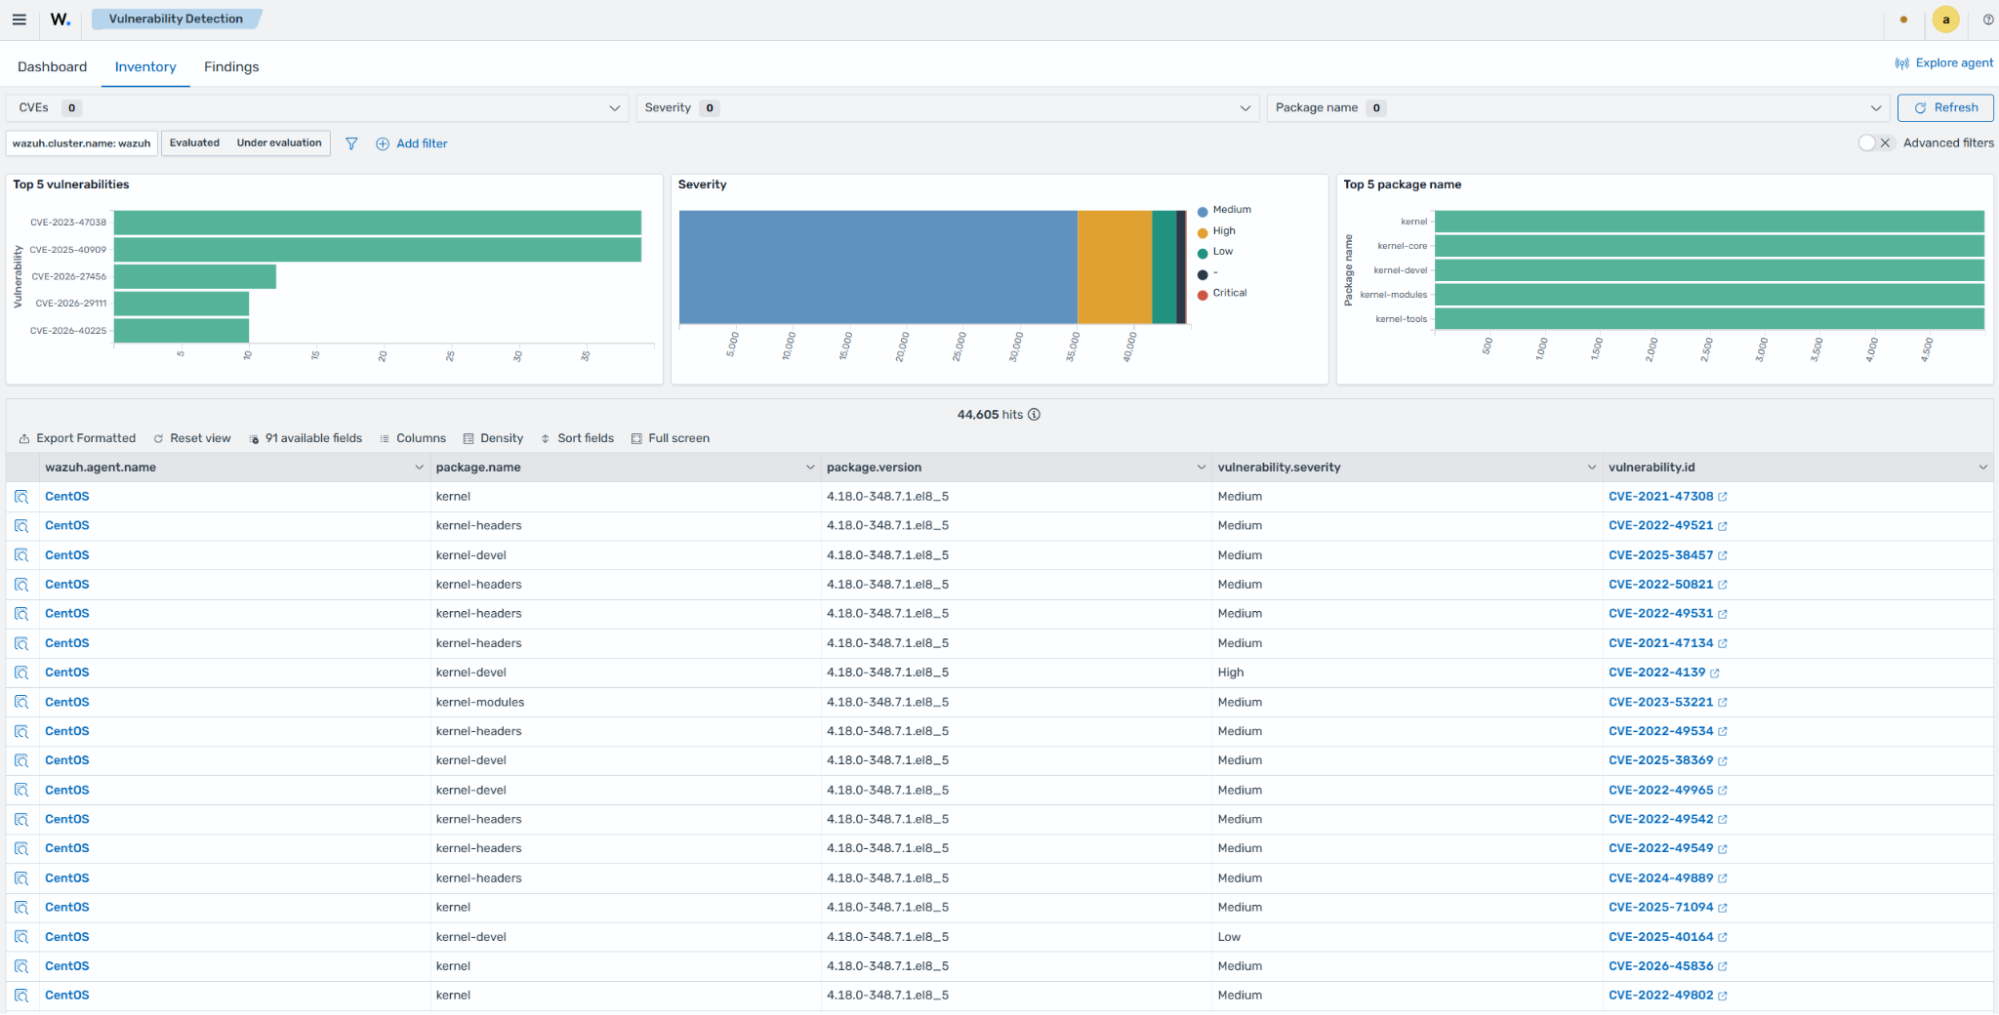Toggle the Advanced filters switch
This screenshot has height=1015, width=1999.
(1875, 143)
